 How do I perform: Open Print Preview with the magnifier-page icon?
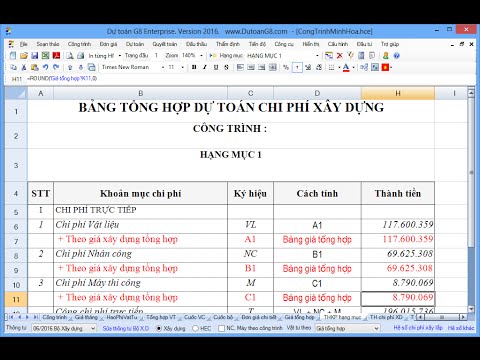point(70,56)
